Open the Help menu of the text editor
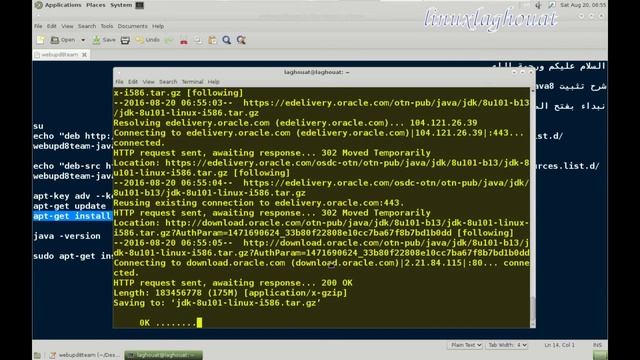The height and width of the screenshot is (360, 640). click(x=158, y=26)
